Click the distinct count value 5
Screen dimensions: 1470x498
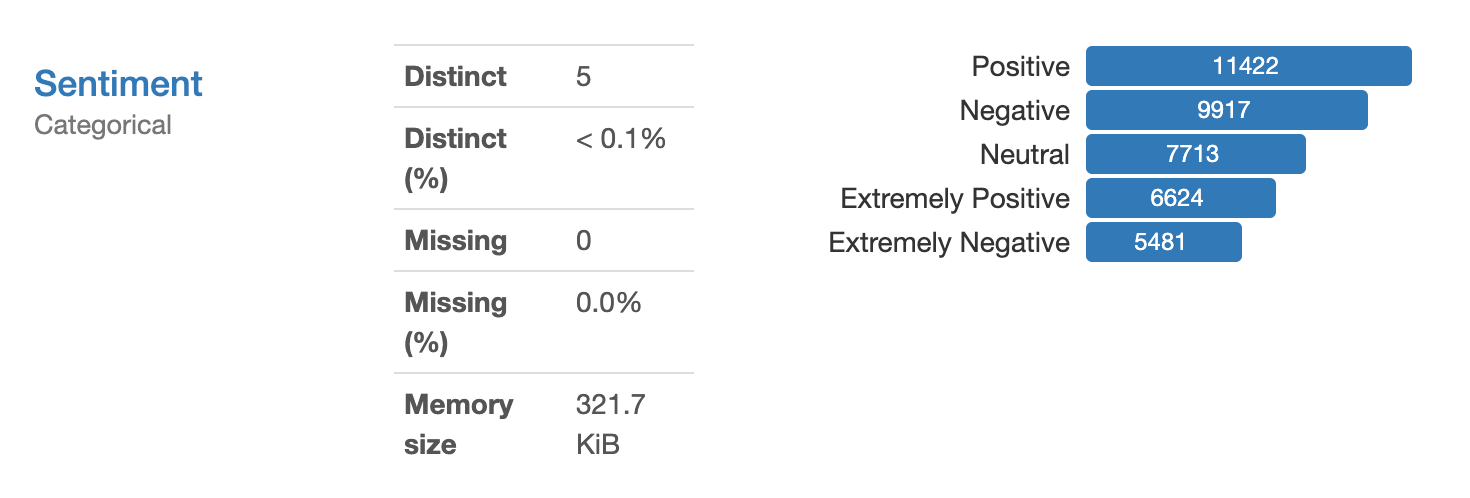583,76
